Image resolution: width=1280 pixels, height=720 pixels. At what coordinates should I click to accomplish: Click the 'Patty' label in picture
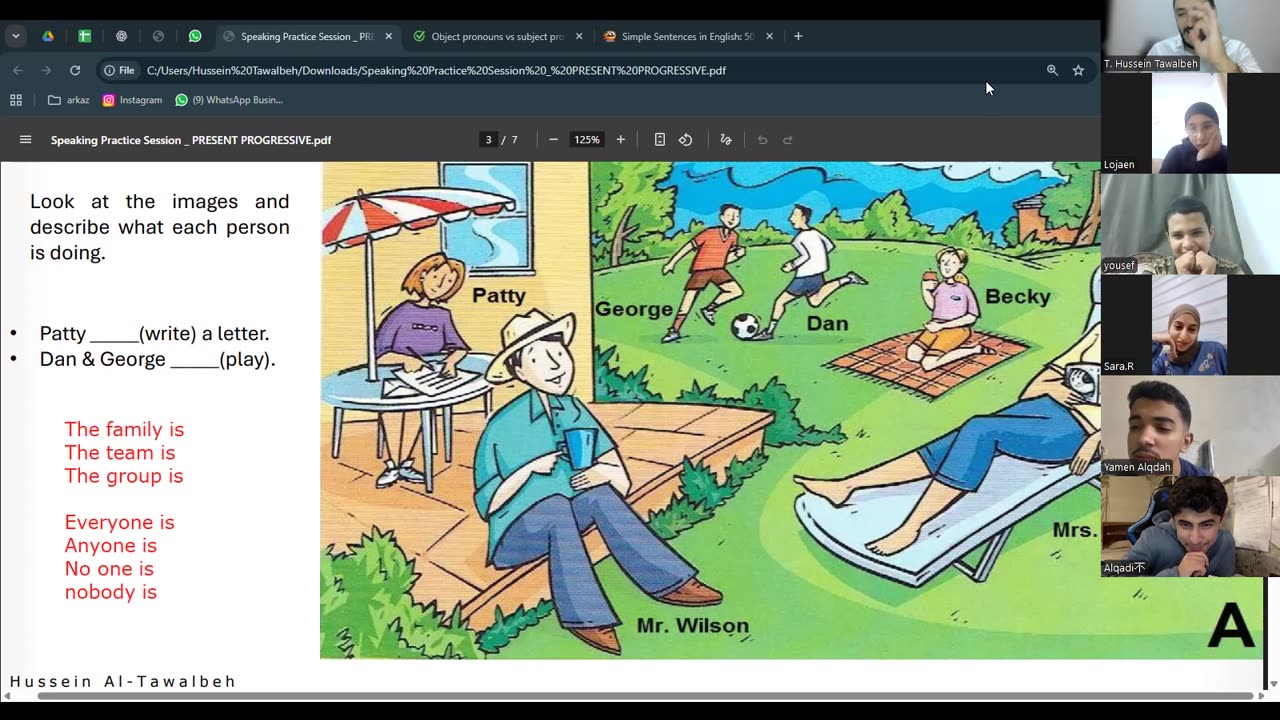pyautogui.click(x=499, y=295)
